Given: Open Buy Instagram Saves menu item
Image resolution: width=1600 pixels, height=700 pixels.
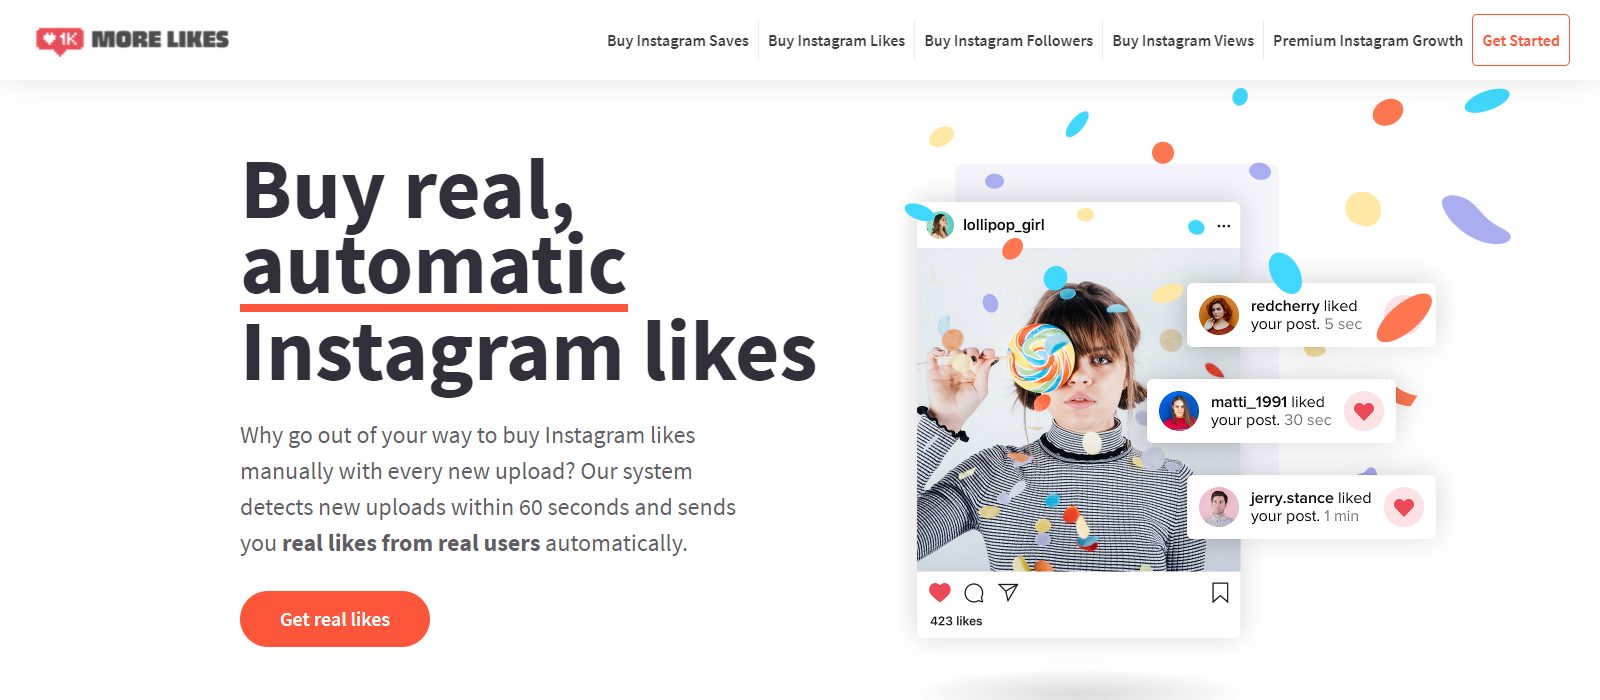Looking at the screenshot, I should click(x=678, y=41).
